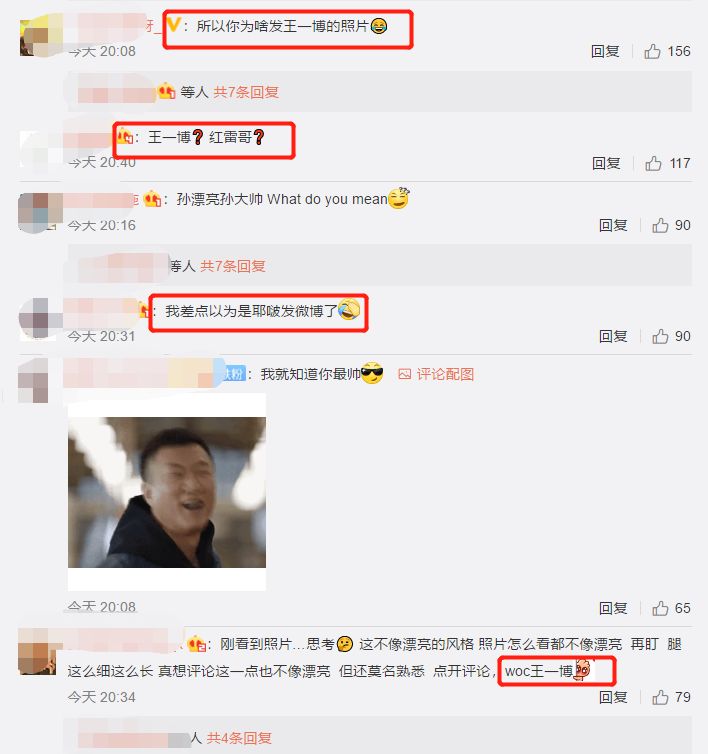
Task: Like the 'What do you mean' comment
Action: click(x=660, y=225)
